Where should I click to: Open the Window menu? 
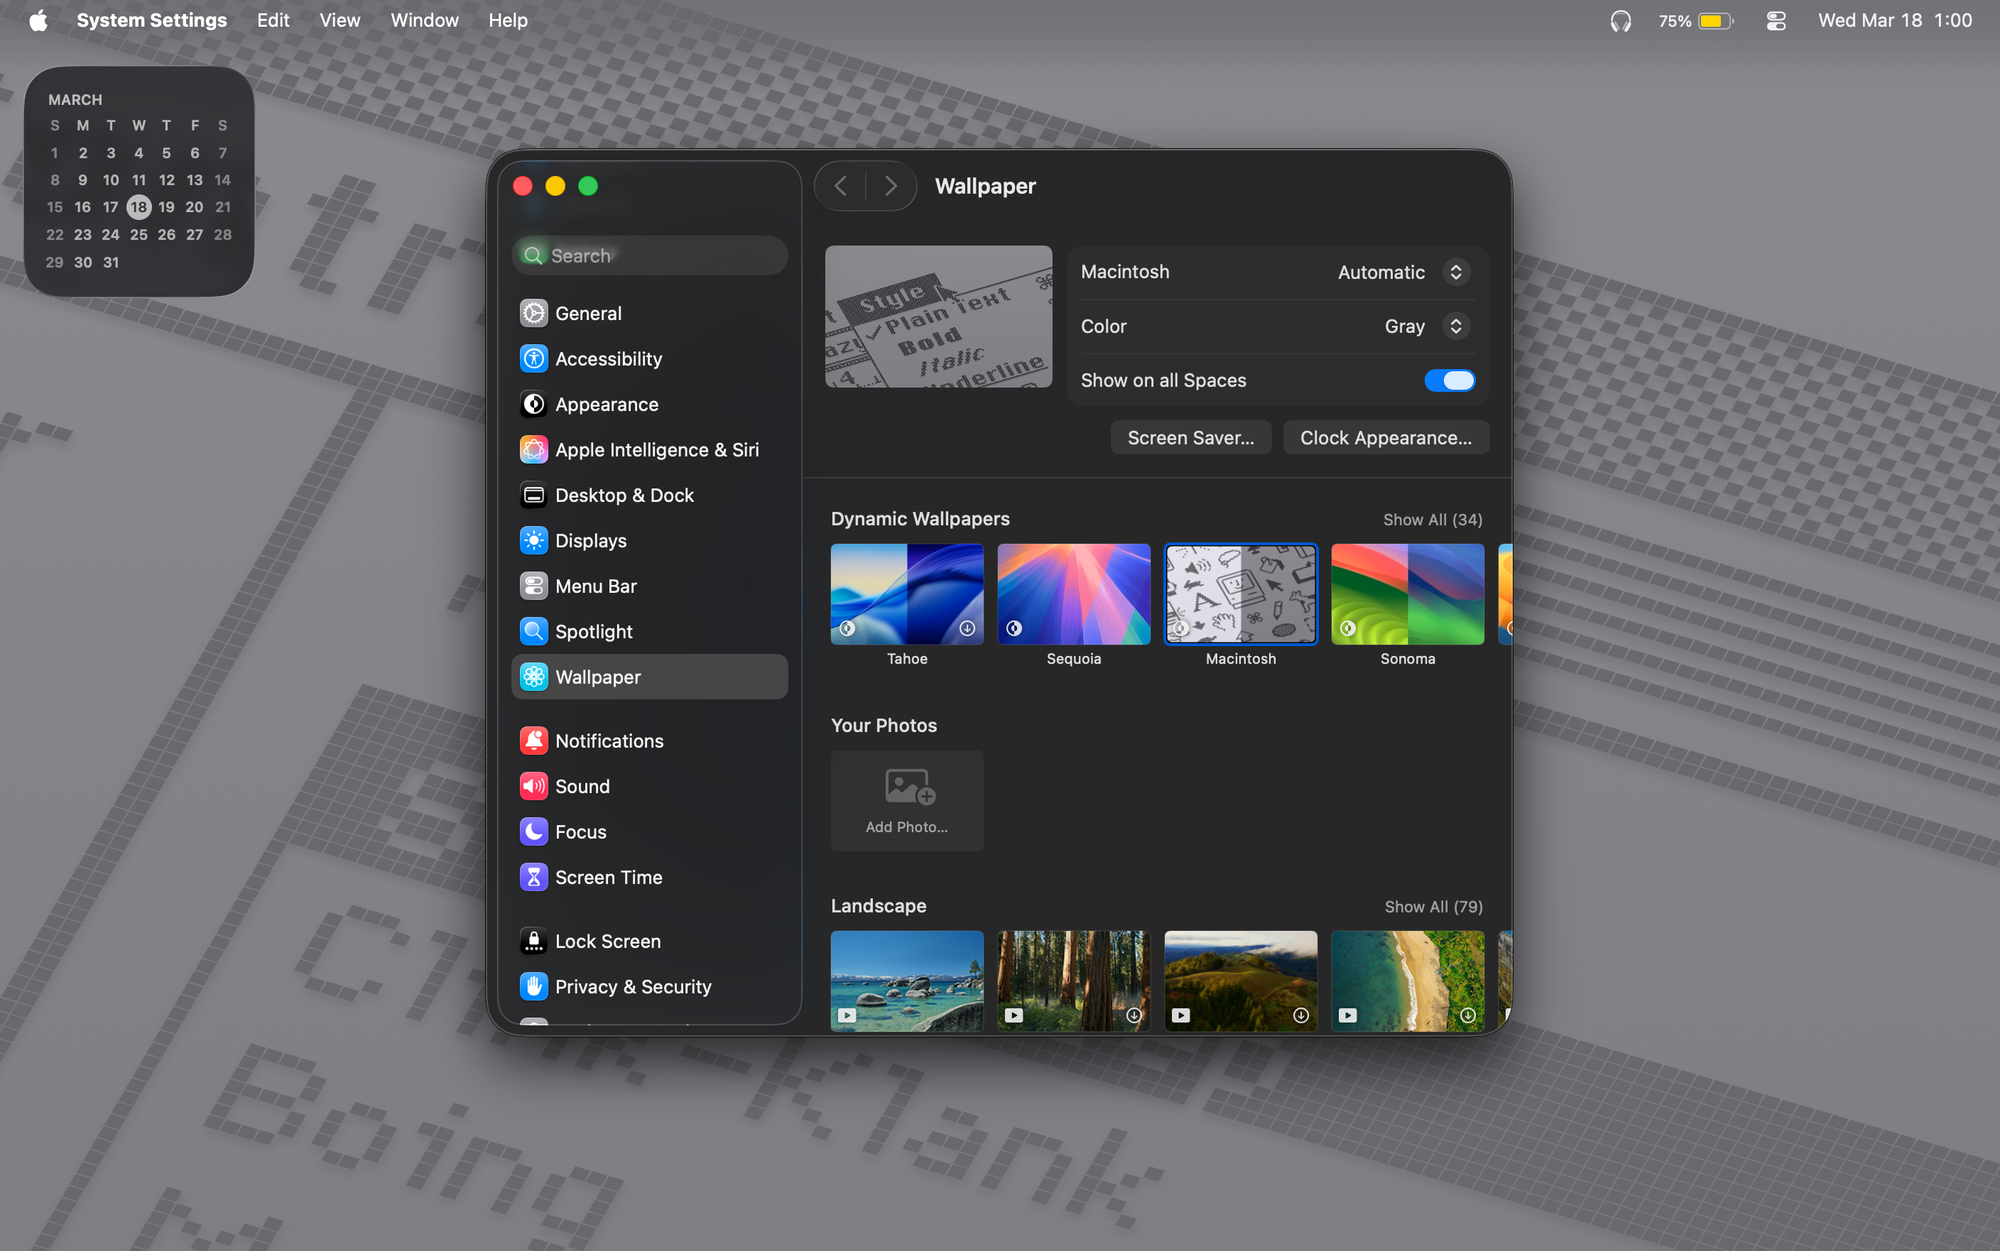[424, 21]
